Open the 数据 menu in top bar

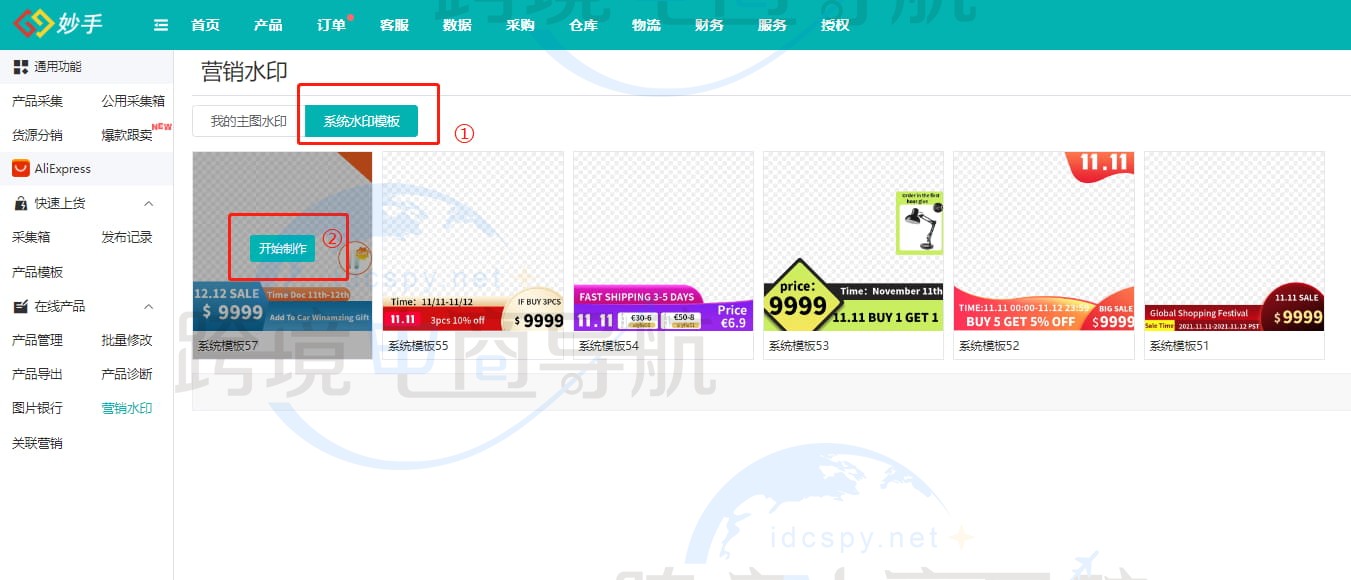(457, 25)
